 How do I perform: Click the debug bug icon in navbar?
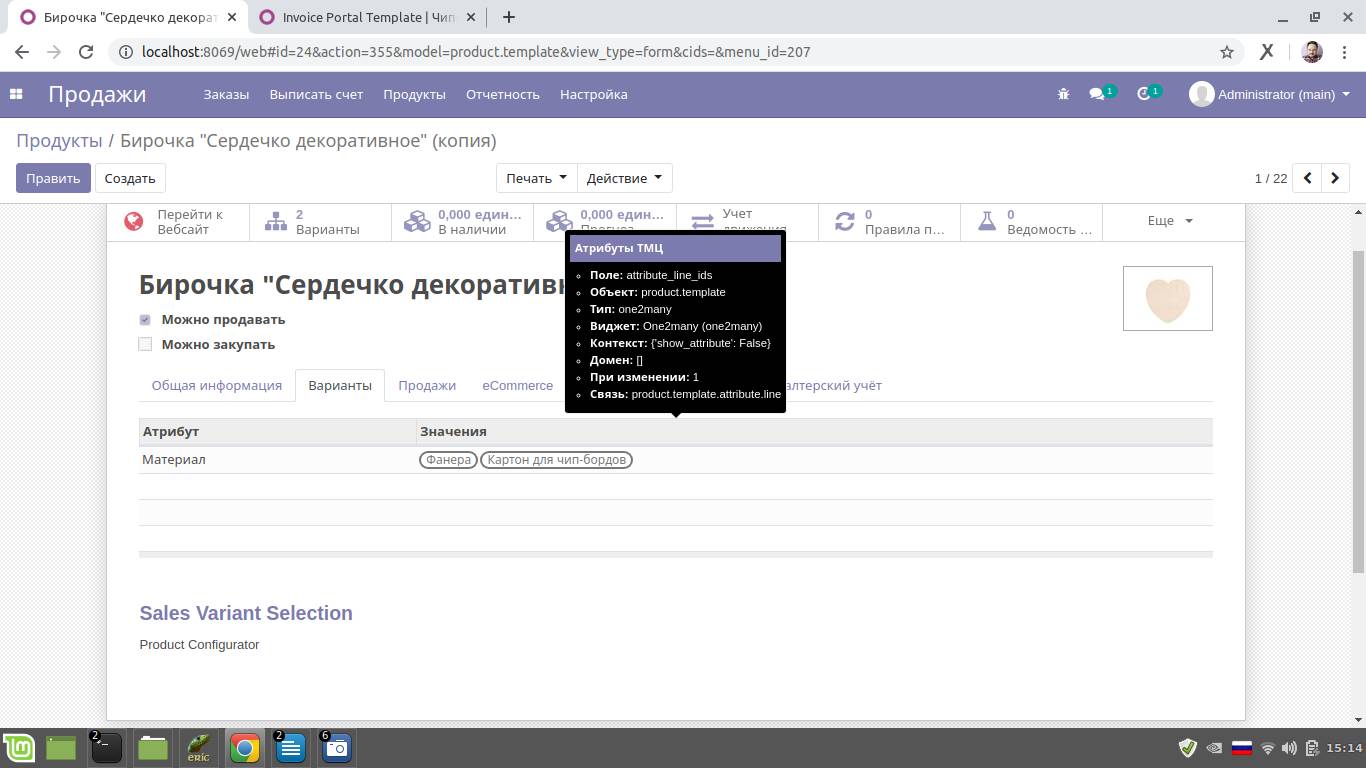click(1063, 94)
